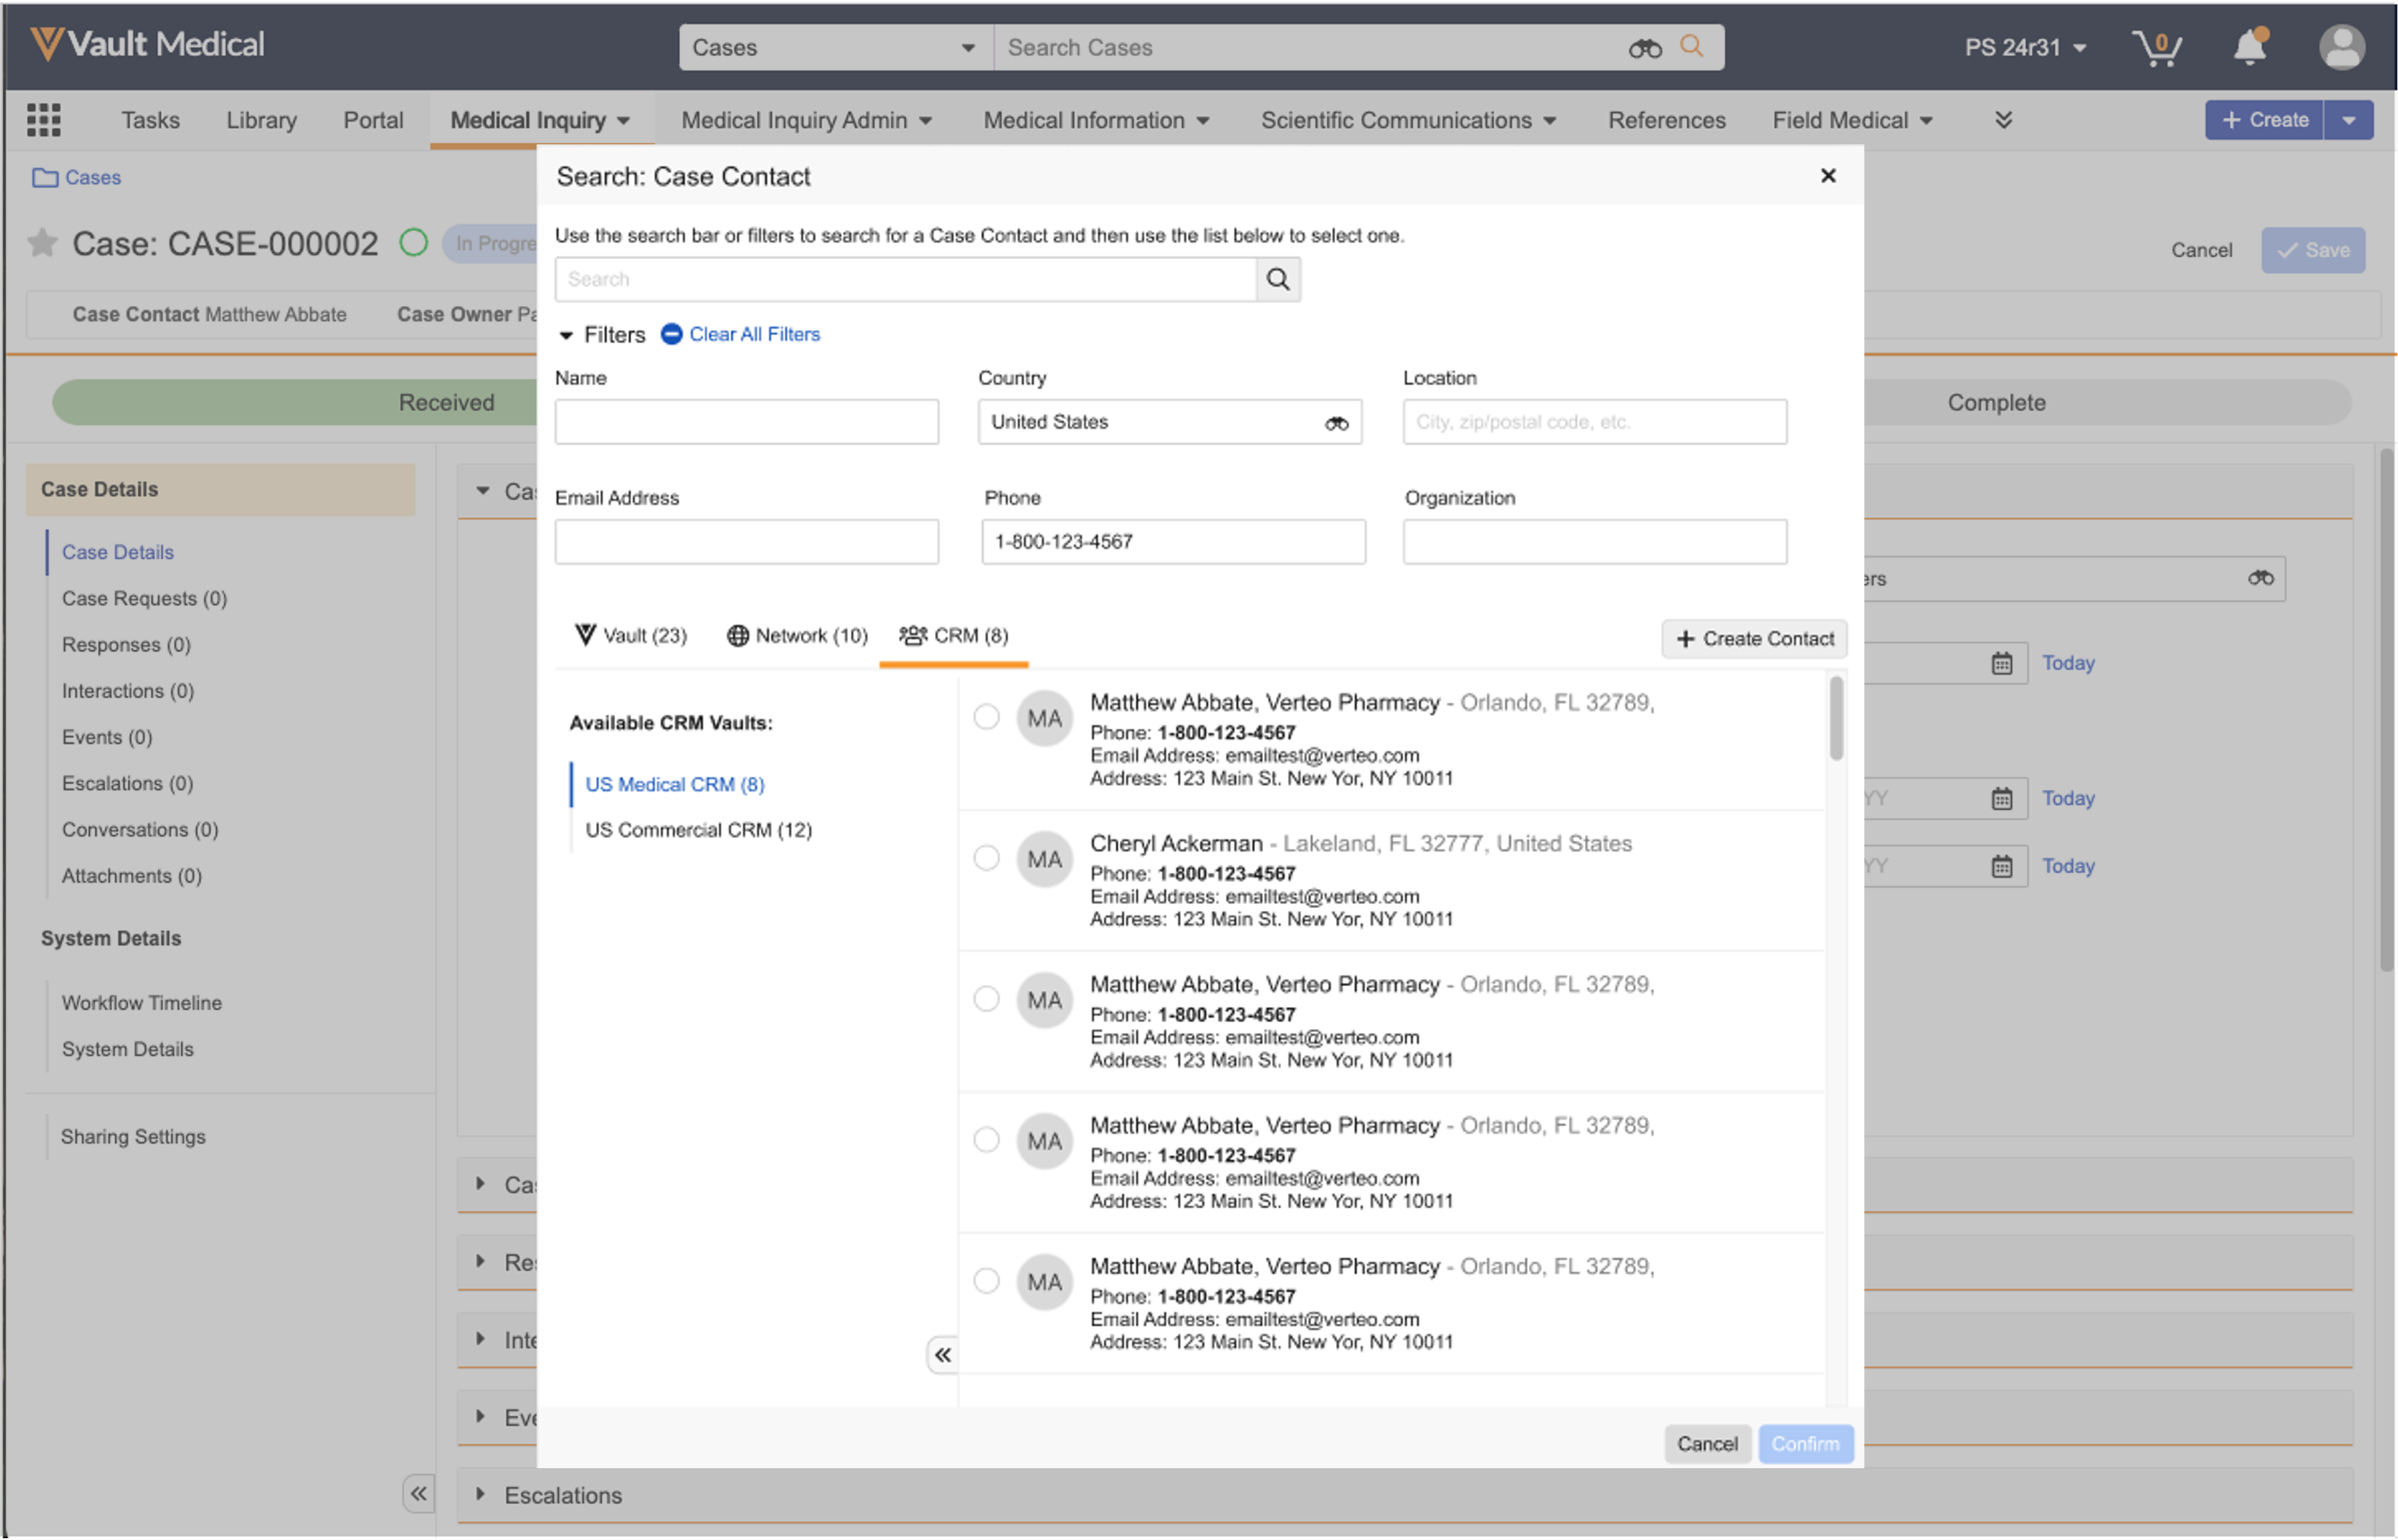Collapse the CRM vaults panel with double chevron
The image size is (2398, 1540).
pos(942,1355)
